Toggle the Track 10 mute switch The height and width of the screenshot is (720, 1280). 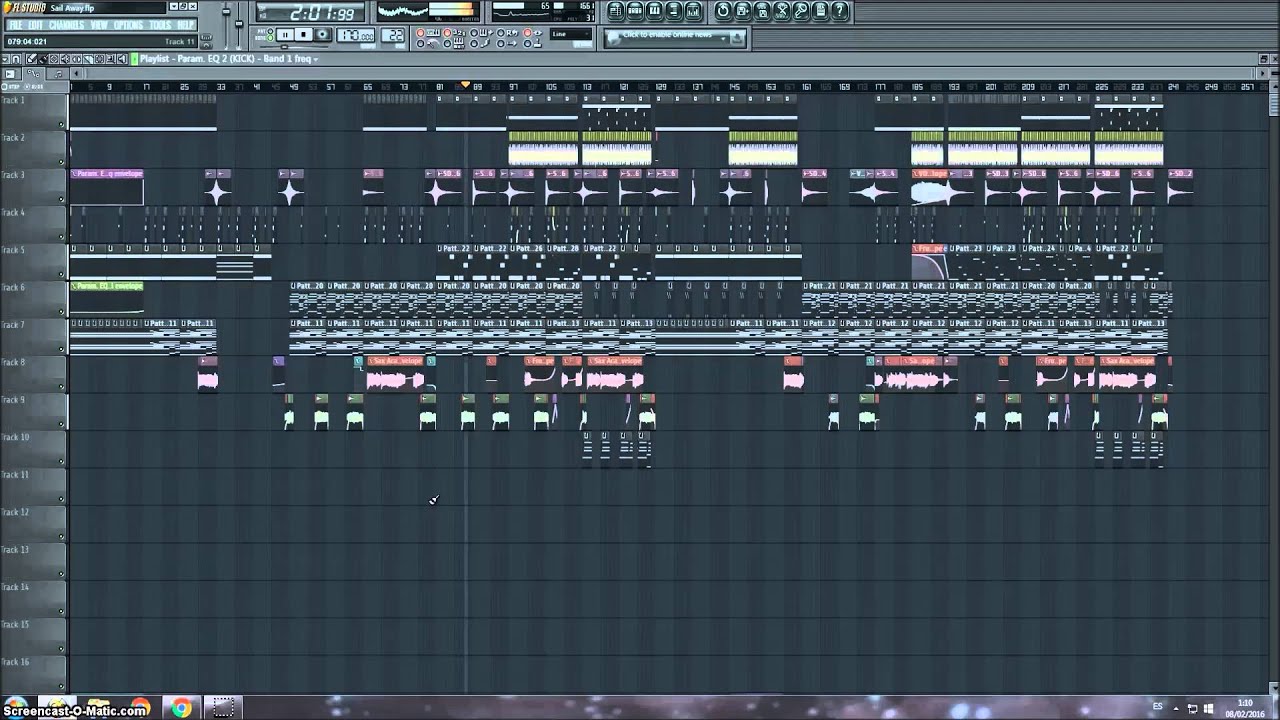(61, 462)
